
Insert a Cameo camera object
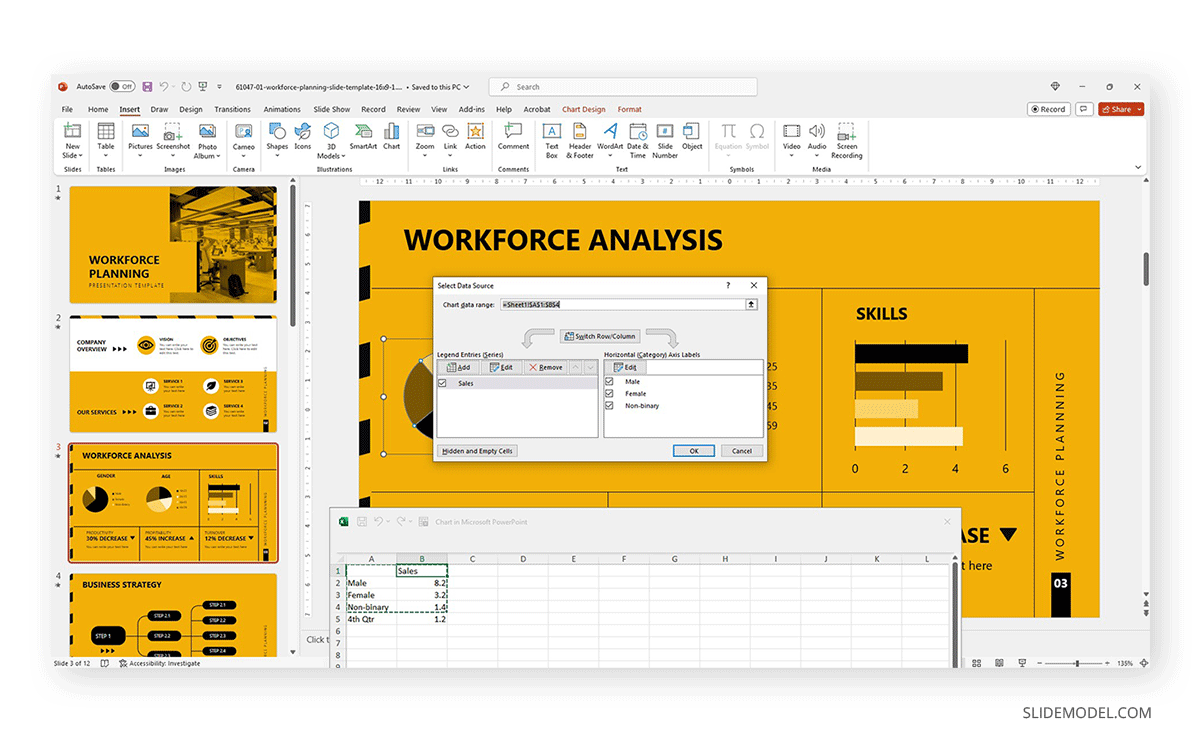click(243, 140)
